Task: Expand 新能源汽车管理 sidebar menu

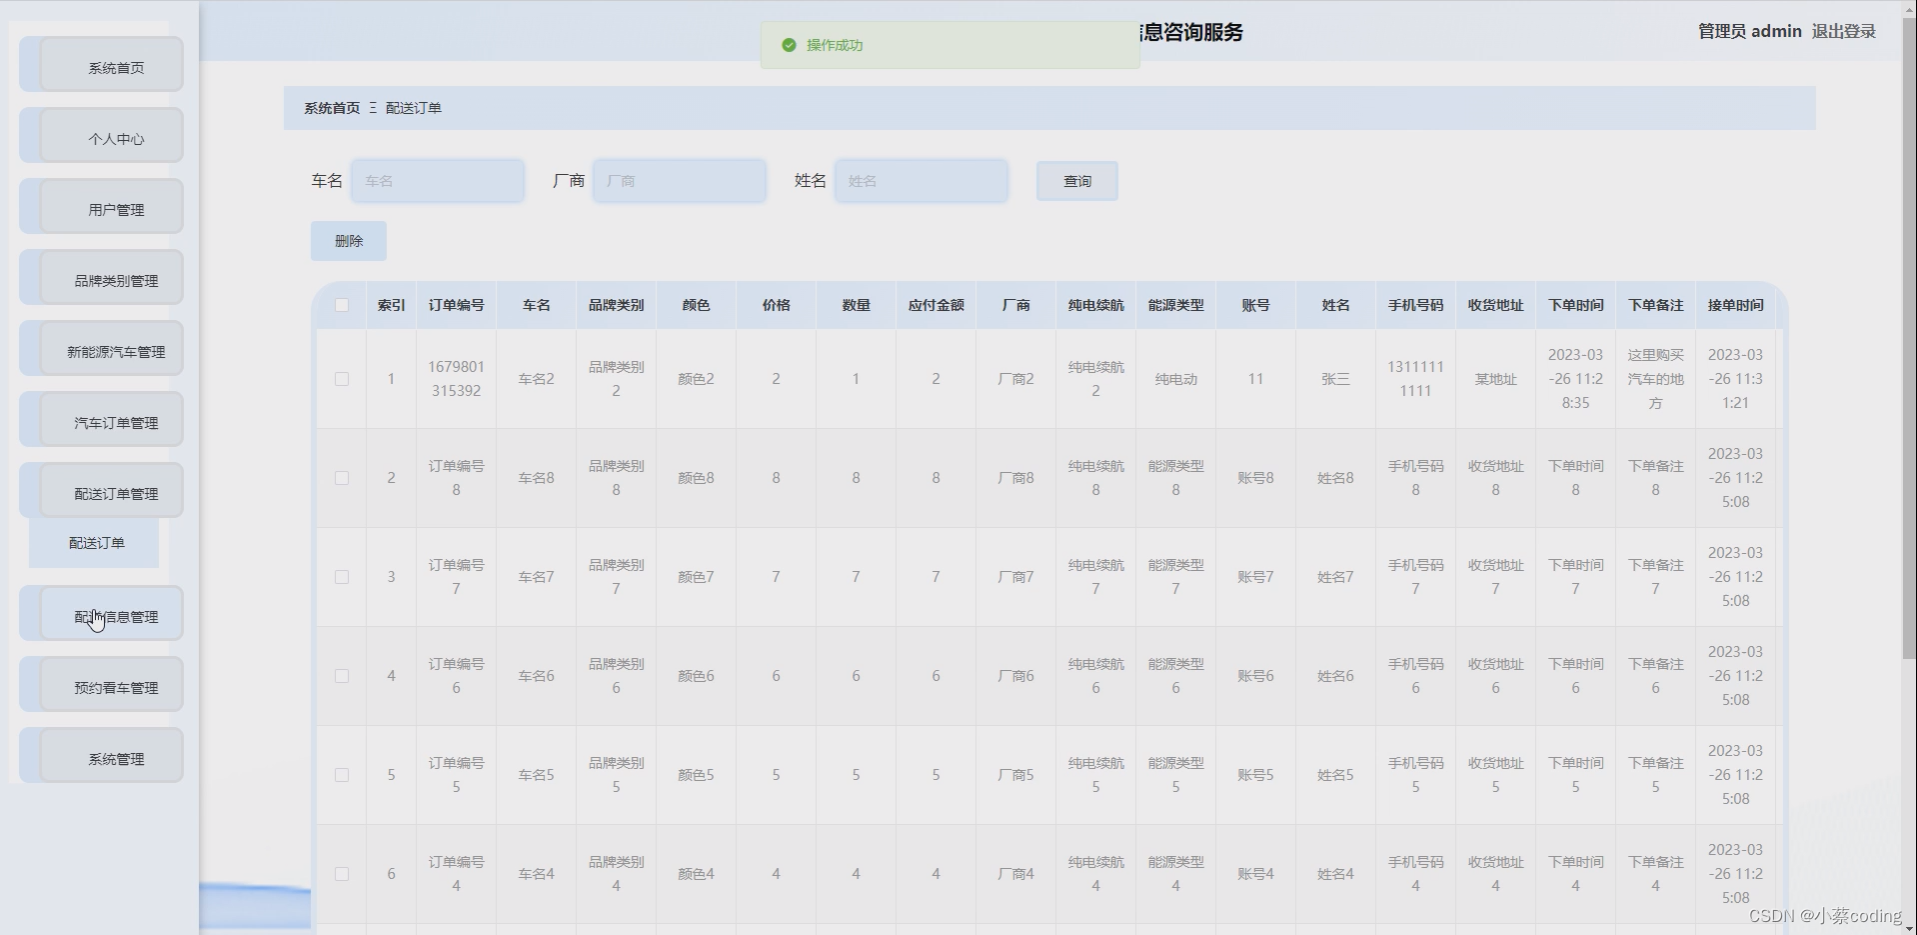Action: click(111, 350)
